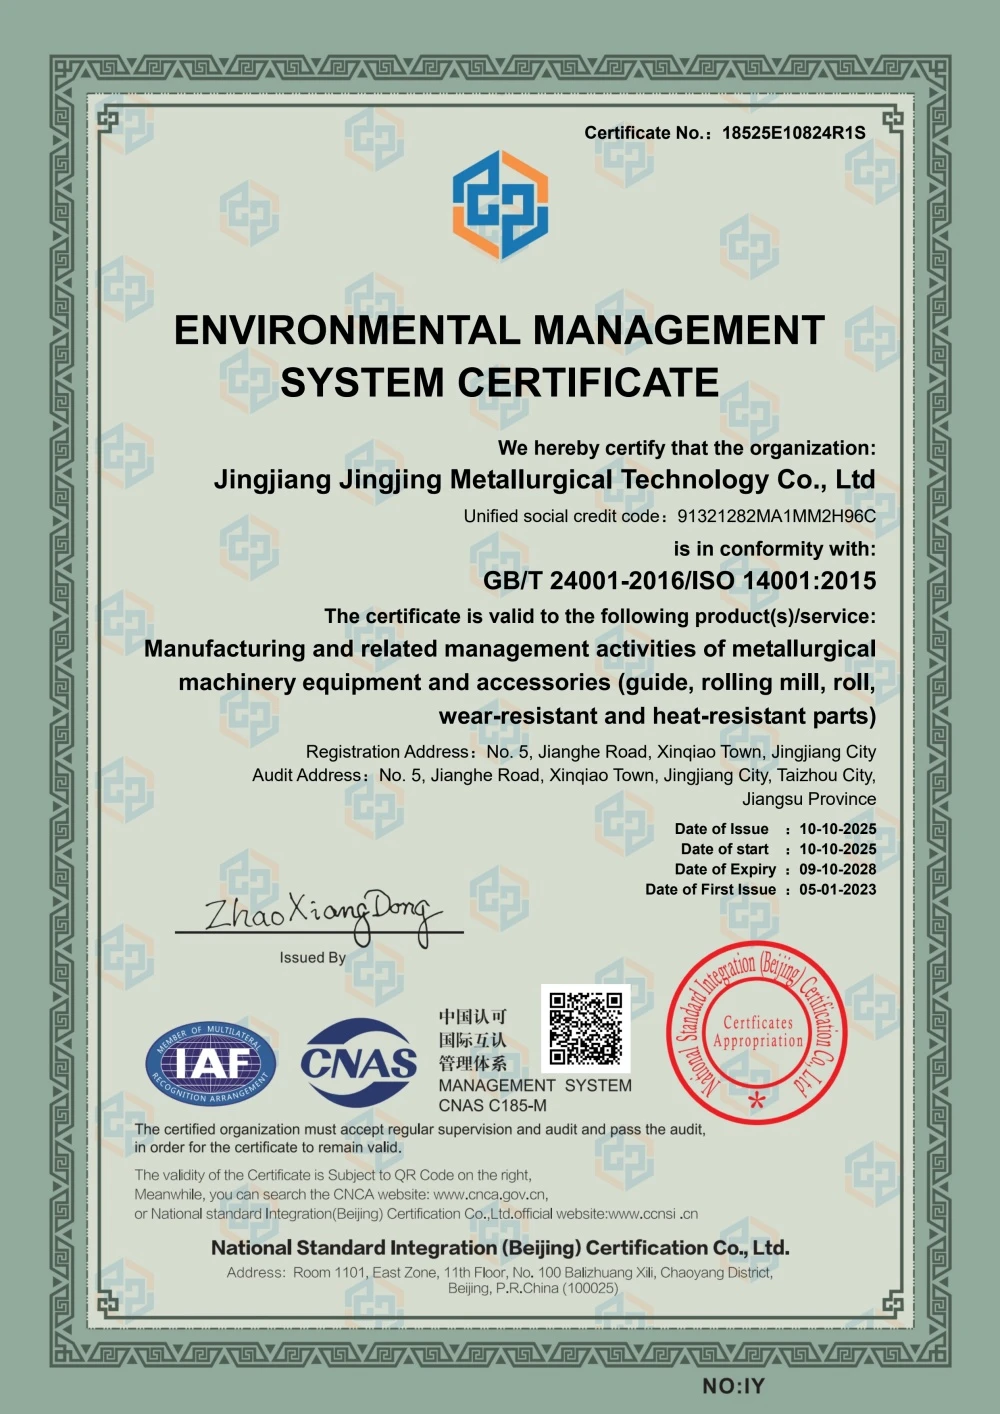
Task: Click the "MANAGEMENT SYSTEM" label
Action: (535, 1086)
